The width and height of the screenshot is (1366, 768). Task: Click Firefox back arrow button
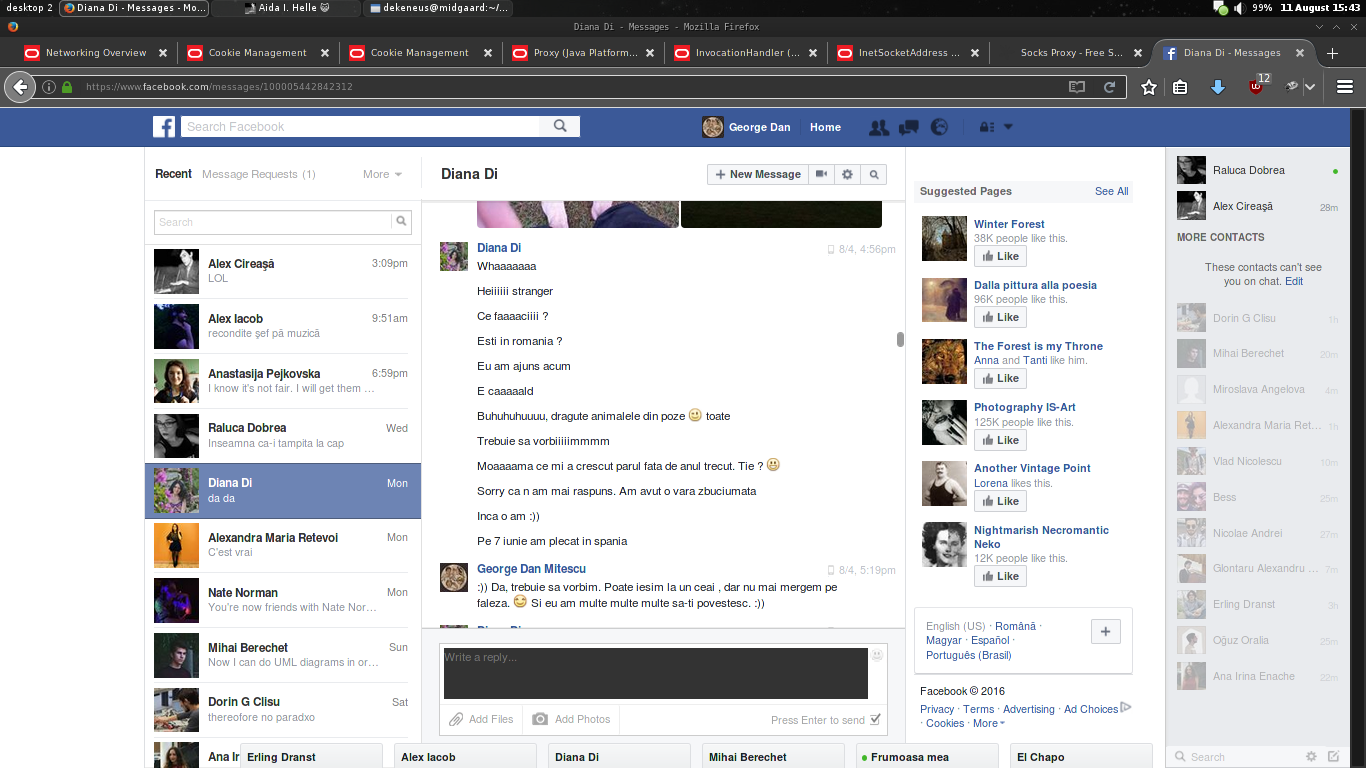click(x=20, y=87)
